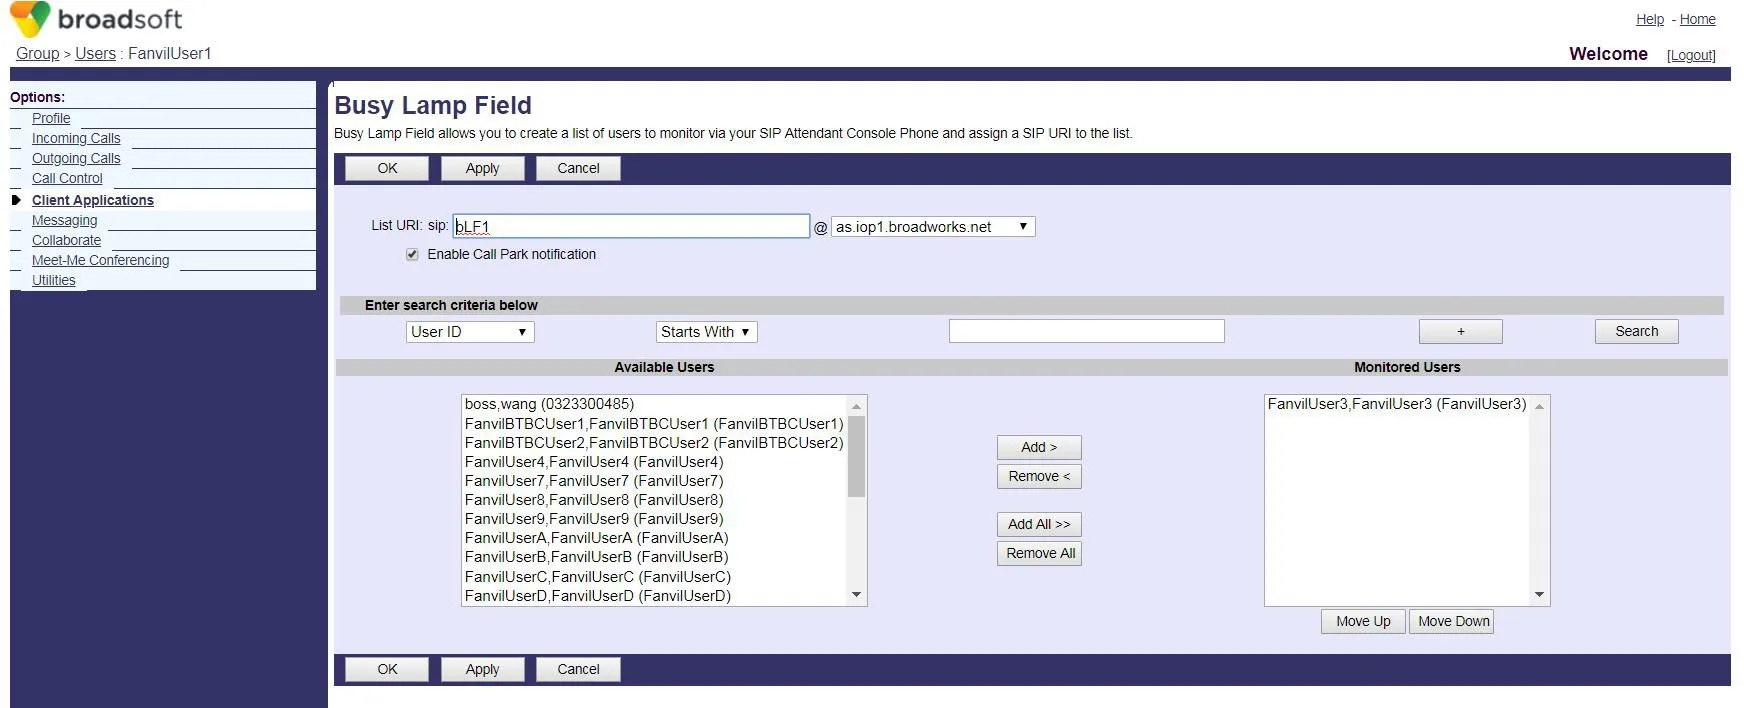
Task: Open the Utilities options link
Action: [53, 280]
